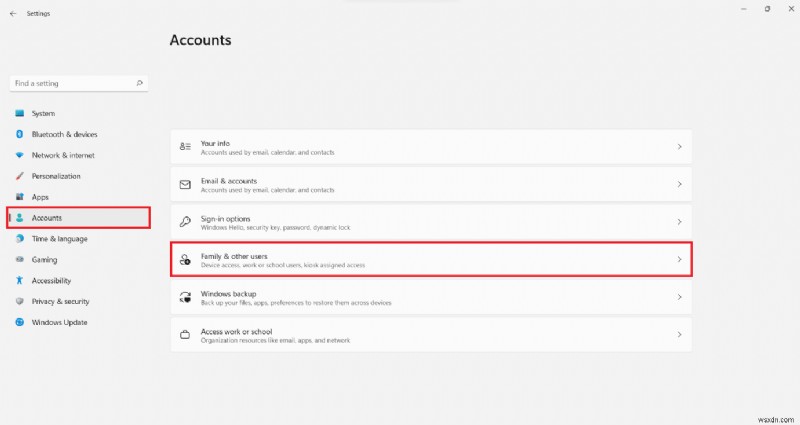
Task: Go to Time & language settings
Action: tap(59, 239)
